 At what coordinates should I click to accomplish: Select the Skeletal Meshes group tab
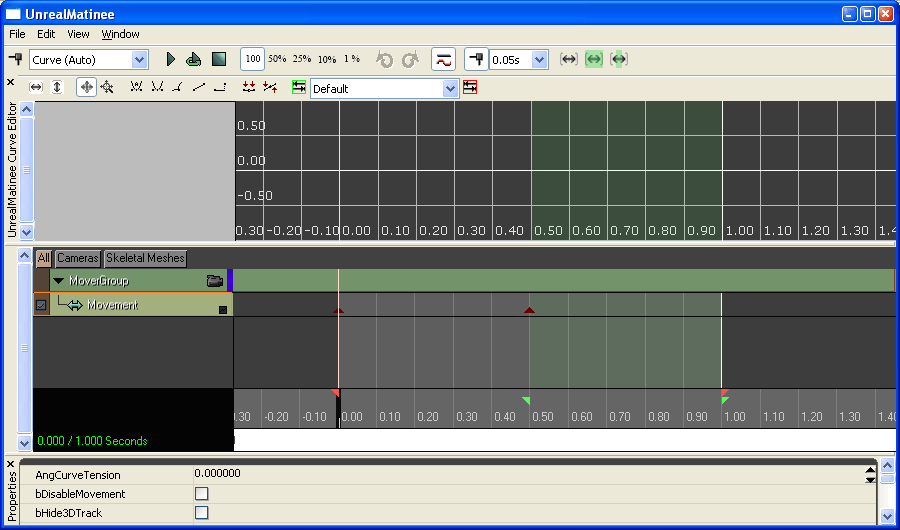[145, 258]
